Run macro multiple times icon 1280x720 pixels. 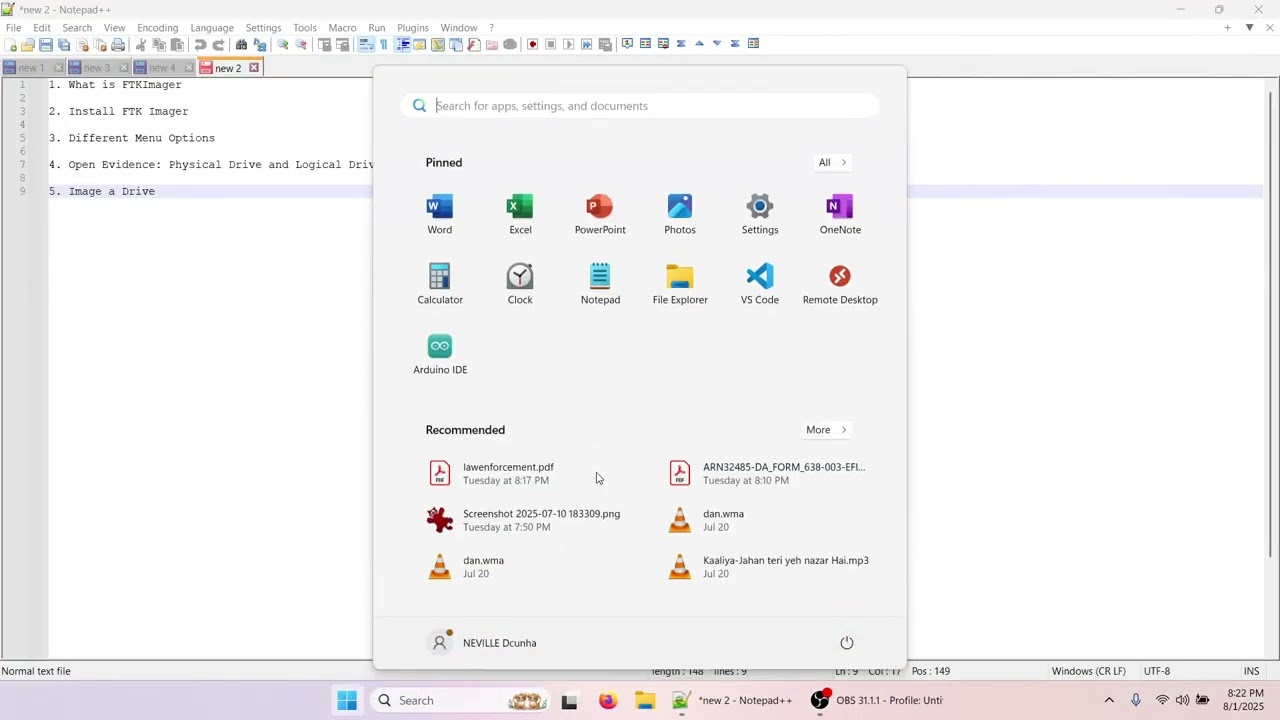(x=587, y=45)
